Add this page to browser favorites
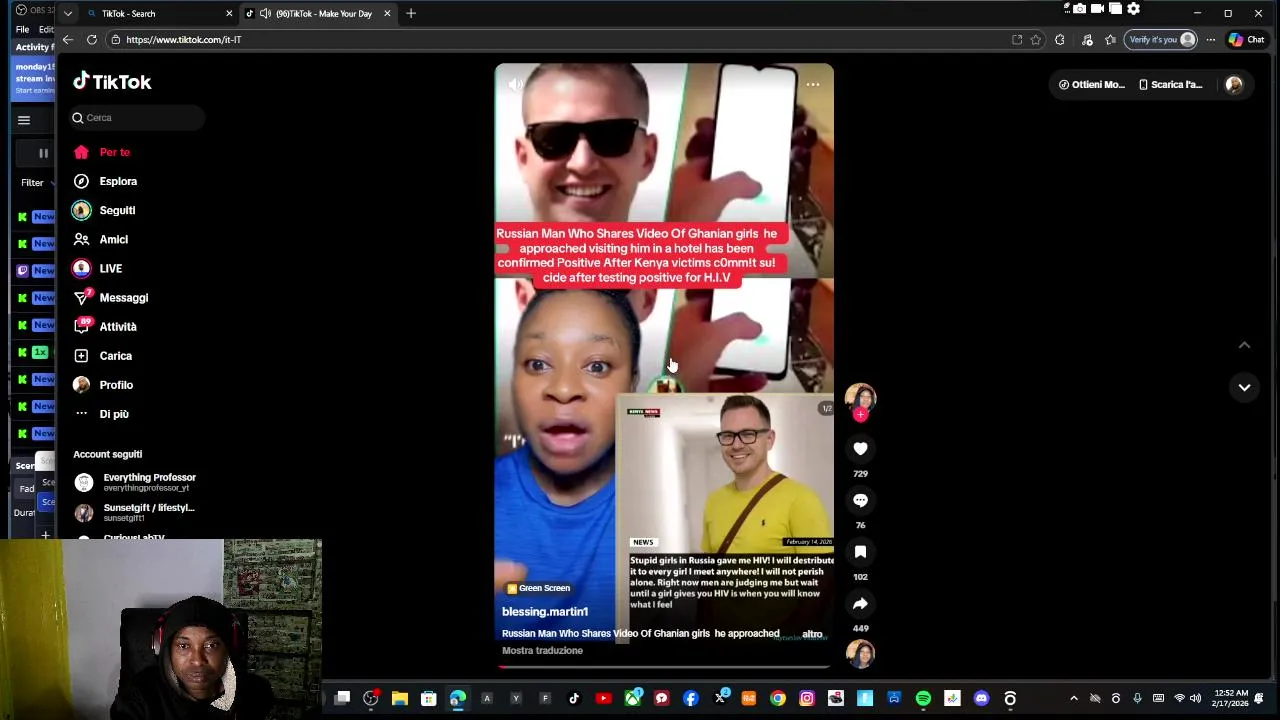 tap(1036, 40)
